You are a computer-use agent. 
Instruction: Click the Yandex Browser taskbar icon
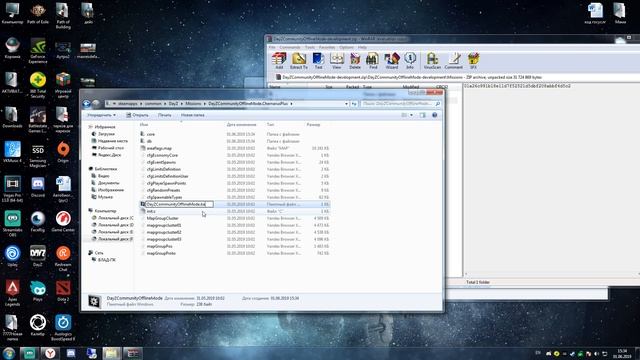[50, 353]
